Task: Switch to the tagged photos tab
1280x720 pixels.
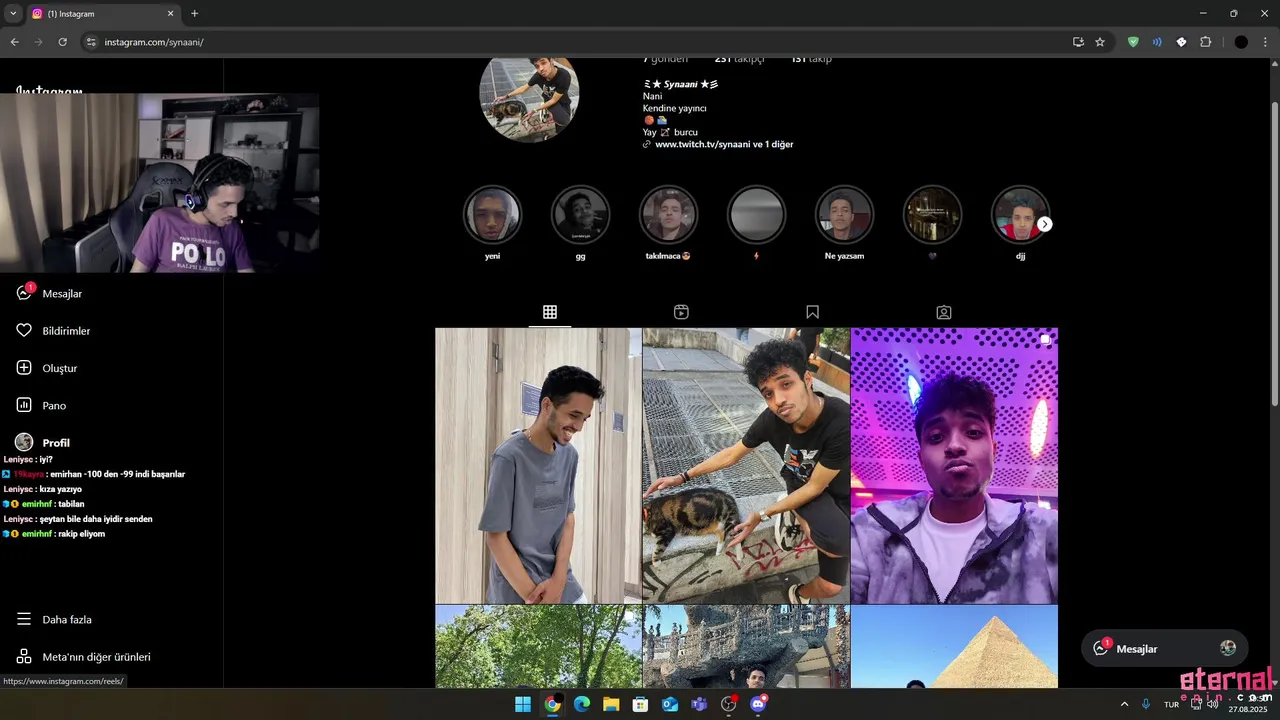Action: (x=944, y=312)
